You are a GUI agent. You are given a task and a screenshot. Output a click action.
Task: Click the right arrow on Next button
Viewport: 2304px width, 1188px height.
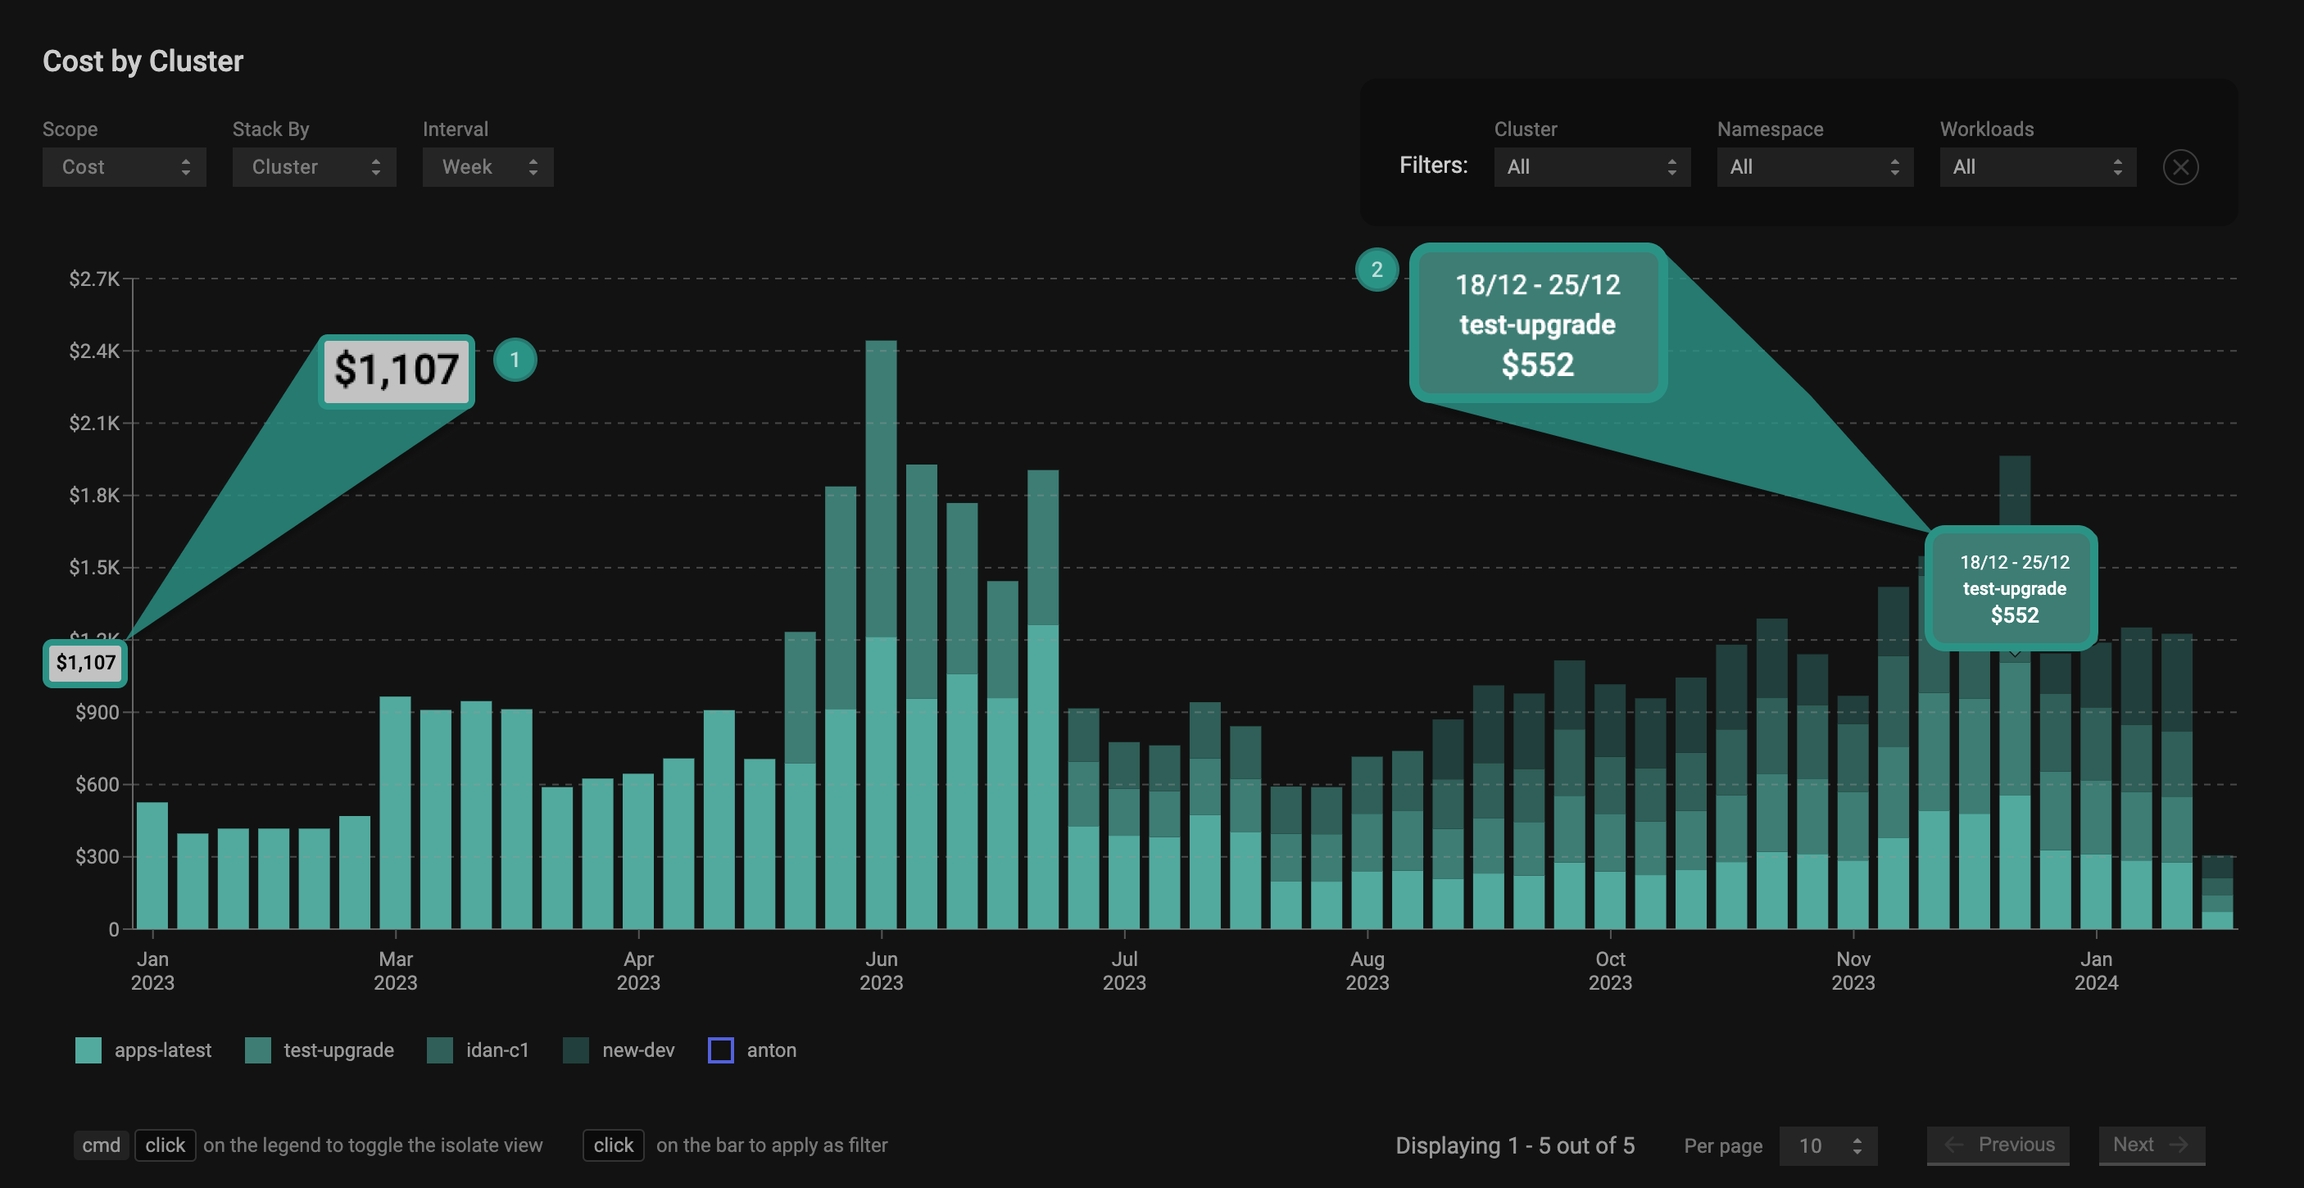[2179, 1145]
